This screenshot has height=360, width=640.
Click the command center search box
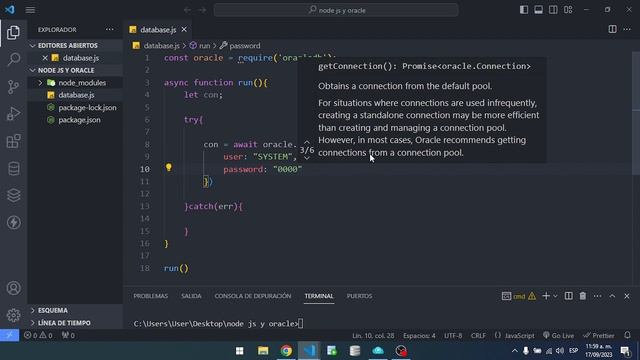coord(336,10)
